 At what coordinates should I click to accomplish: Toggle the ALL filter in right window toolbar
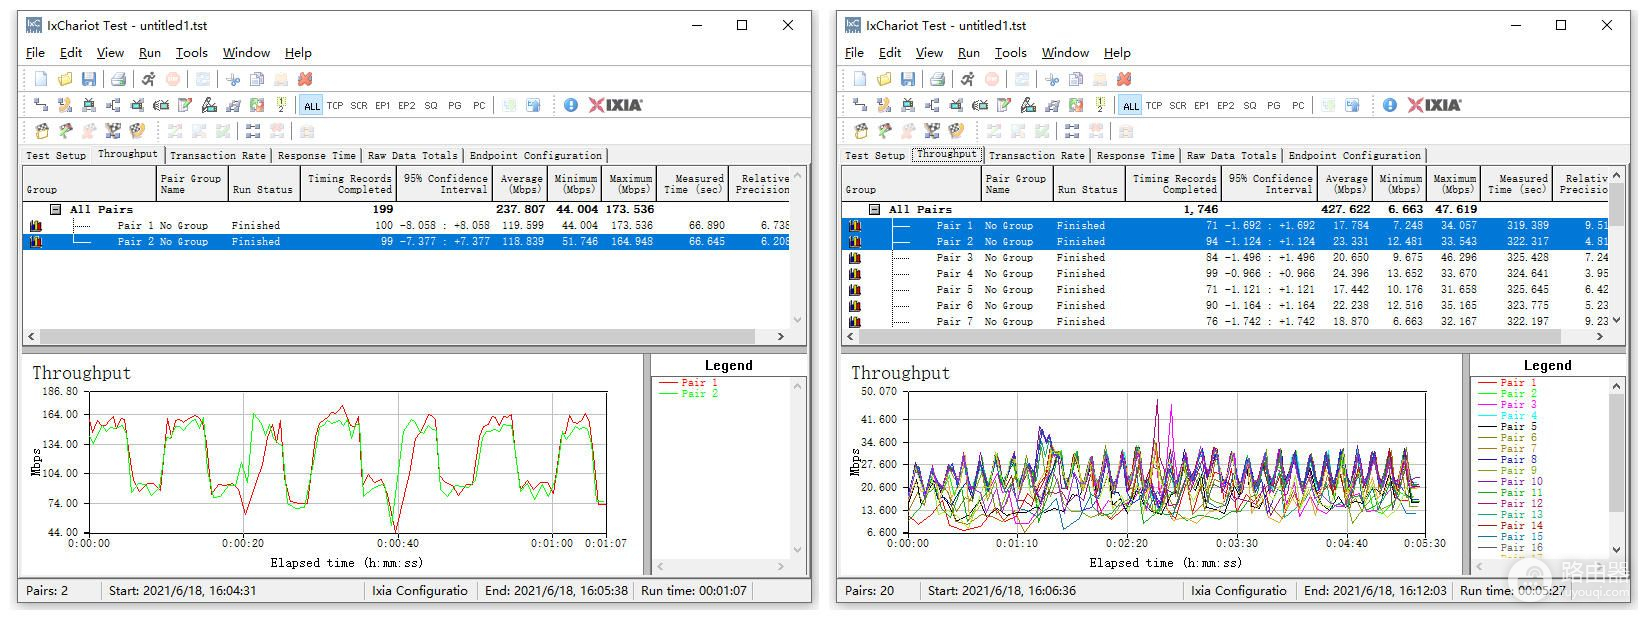click(x=1131, y=105)
